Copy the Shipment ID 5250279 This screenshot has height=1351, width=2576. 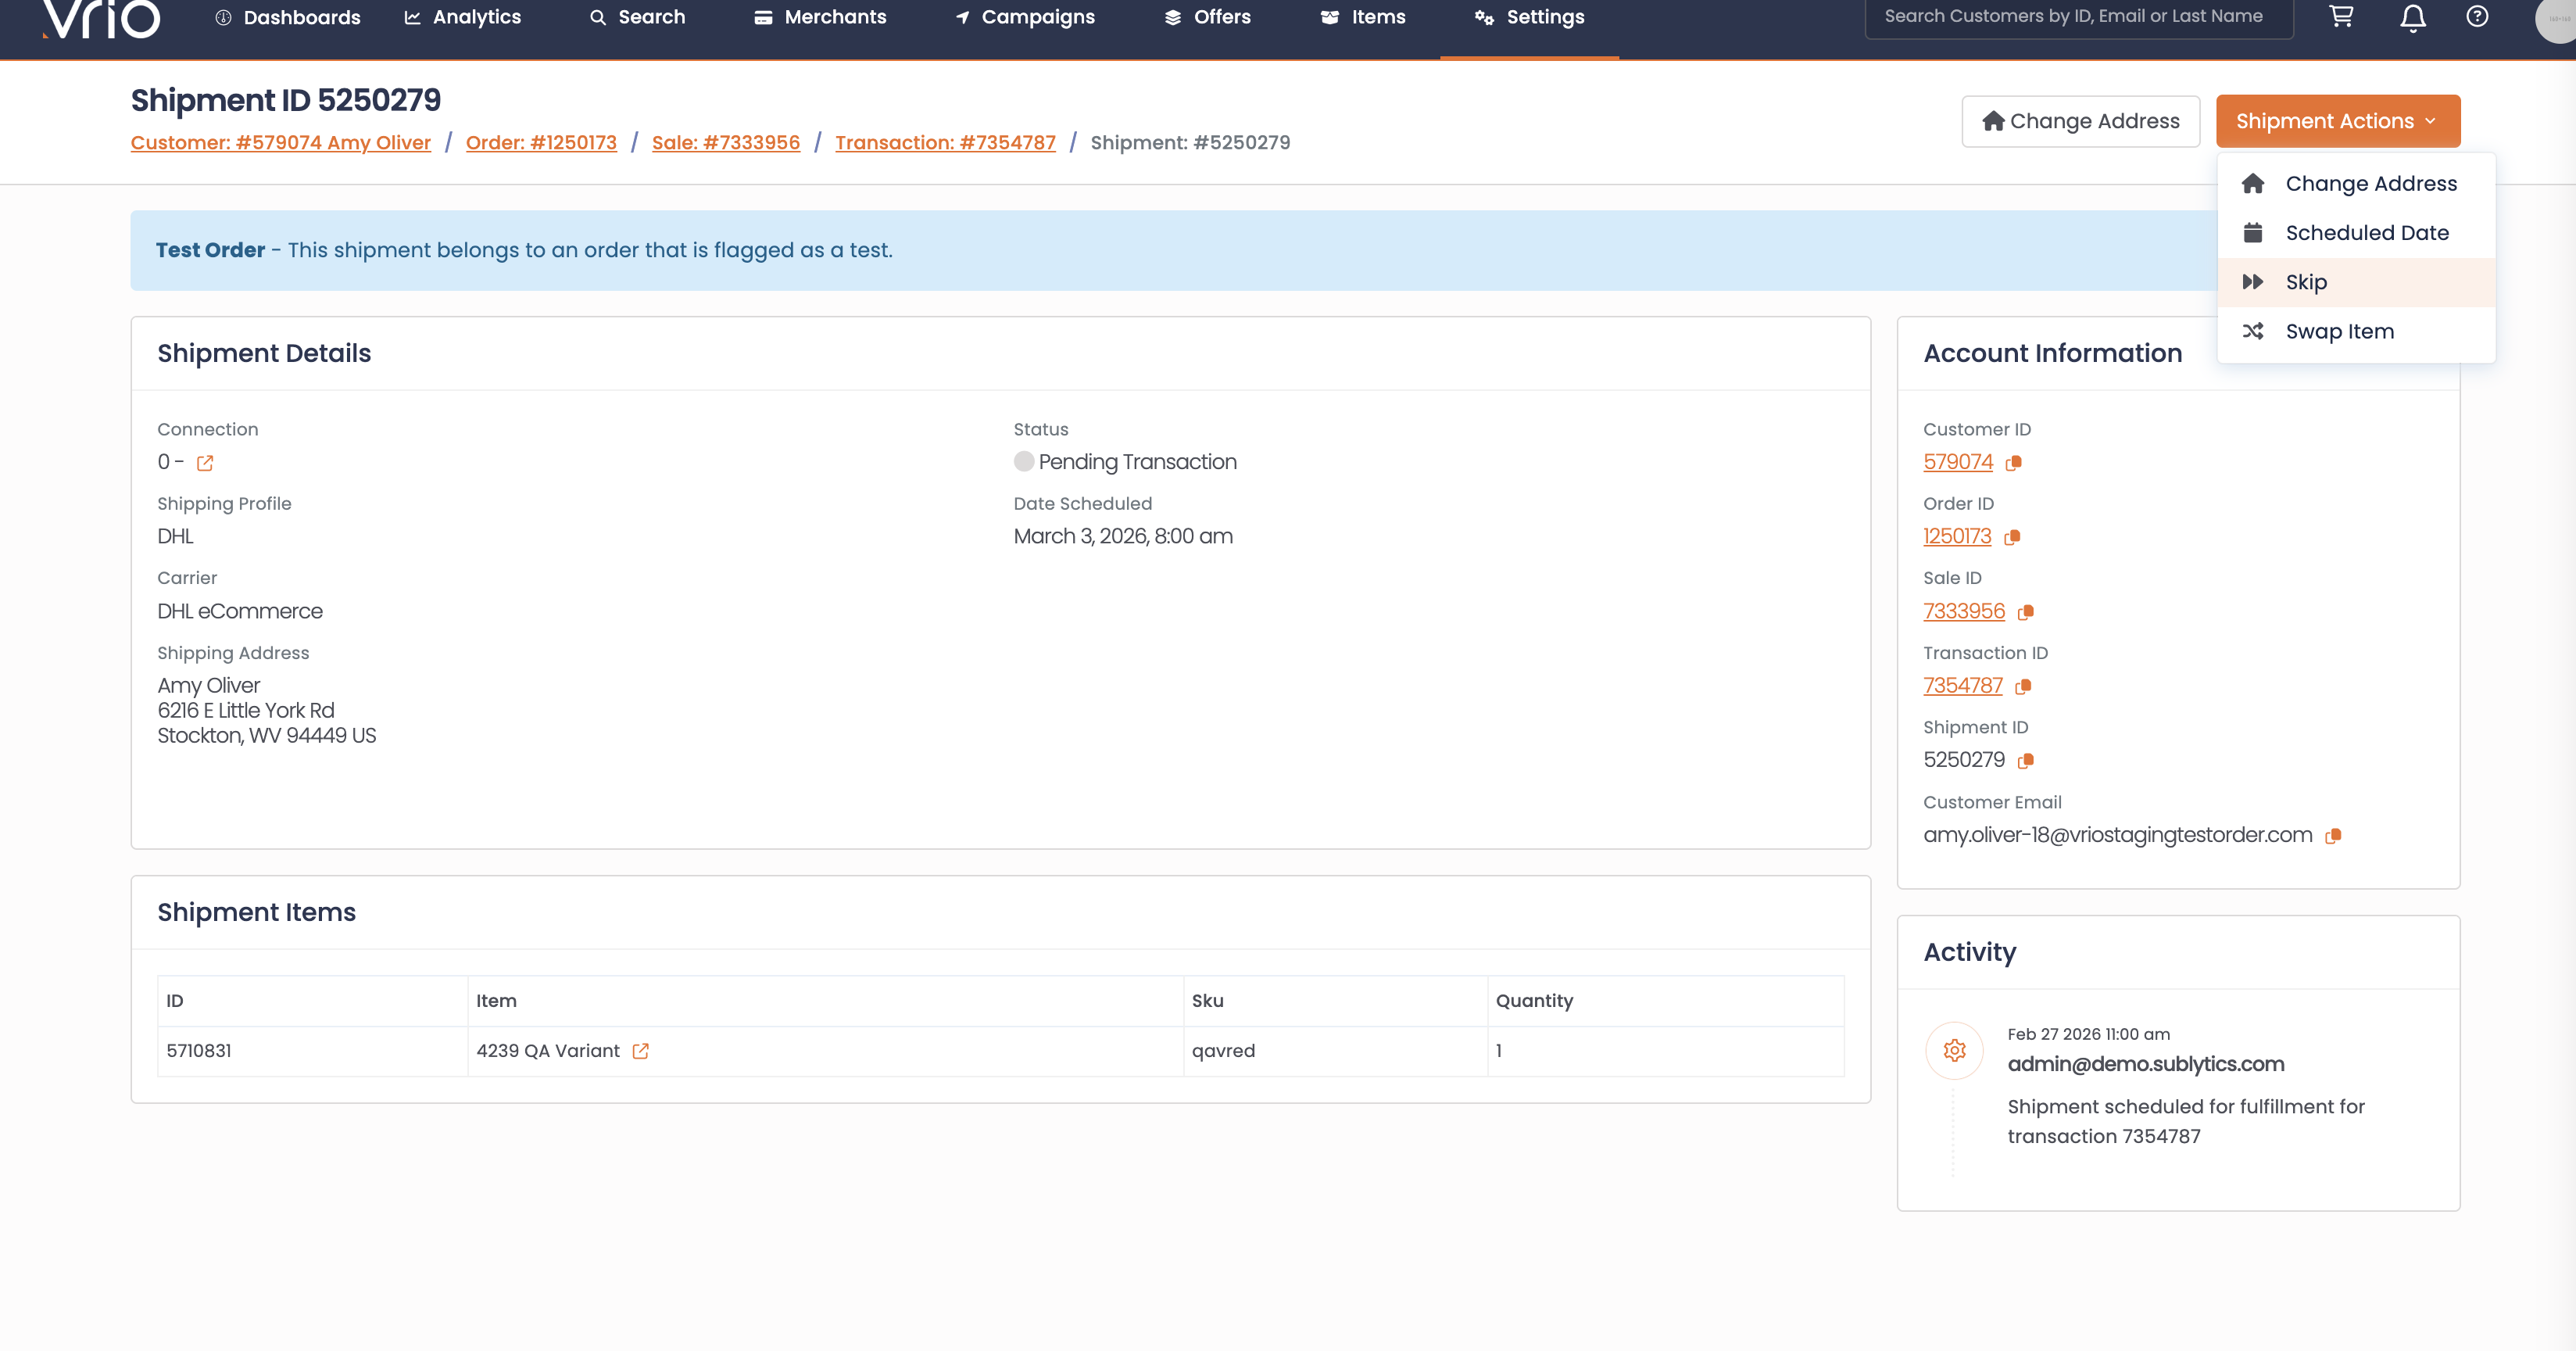click(2026, 761)
